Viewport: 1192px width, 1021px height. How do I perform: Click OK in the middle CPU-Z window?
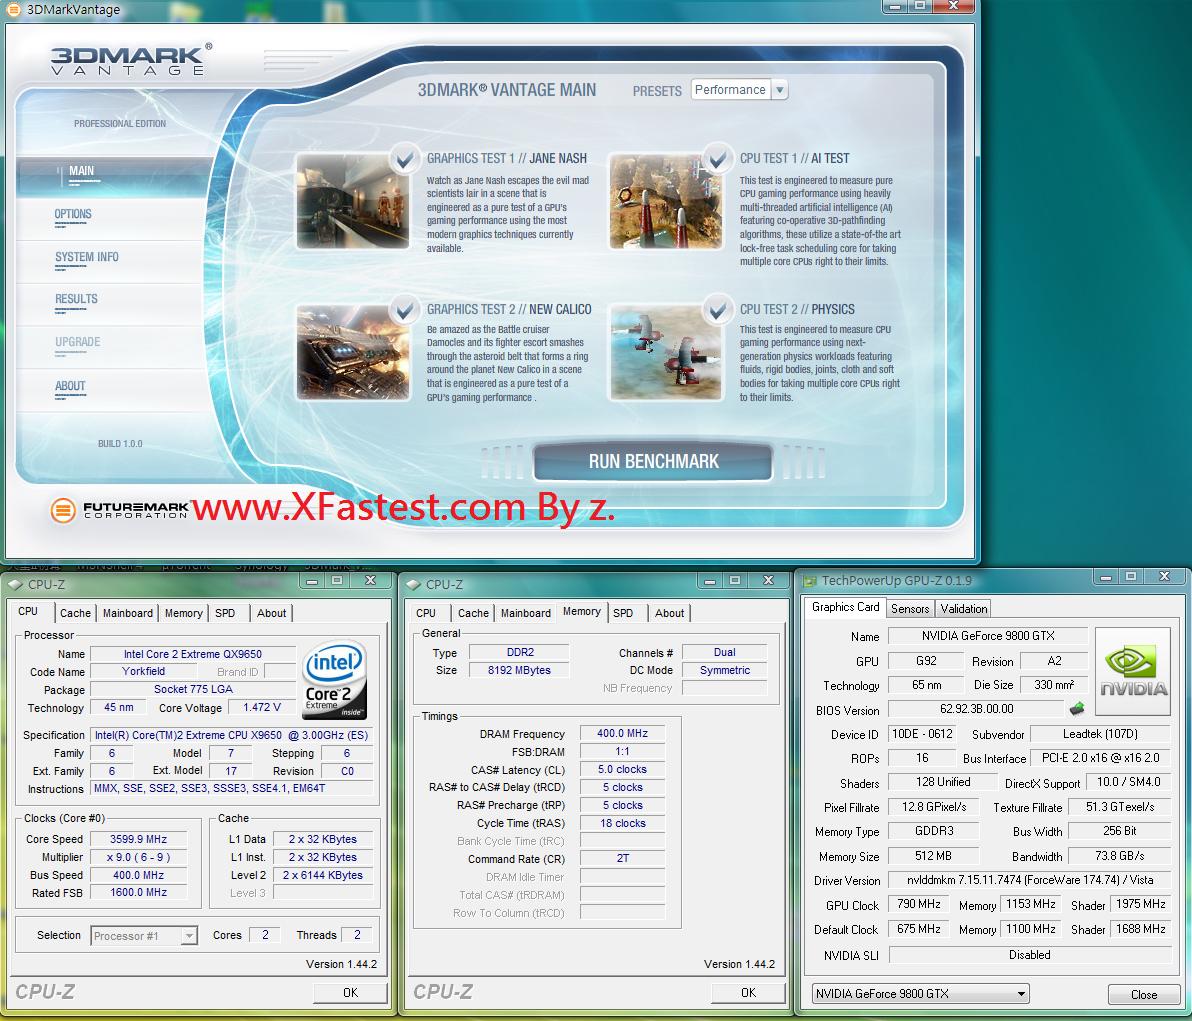tap(748, 993)
